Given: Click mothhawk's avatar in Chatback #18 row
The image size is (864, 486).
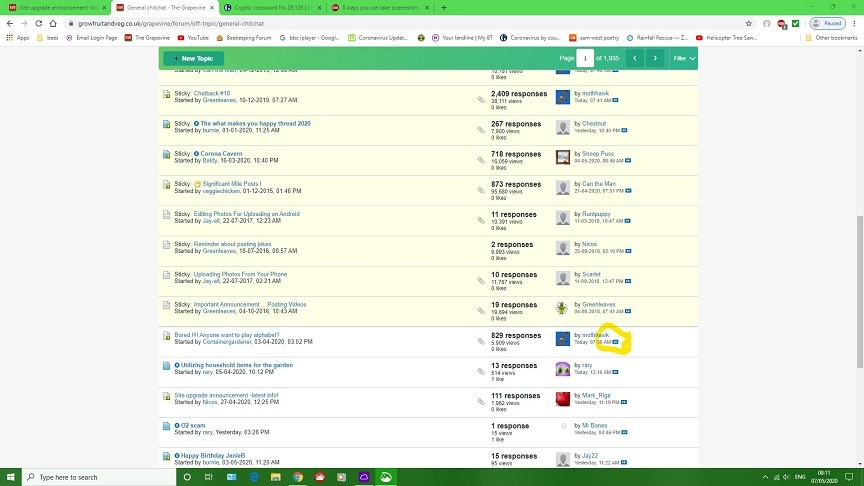Looking at the screenshot, I should (x=563, y=97).
